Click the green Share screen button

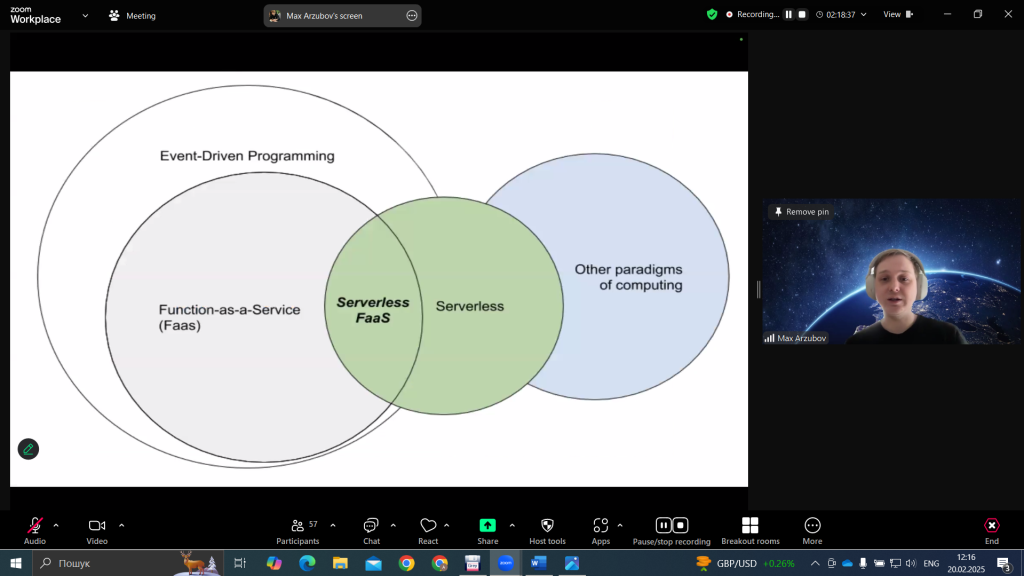[487, 526]
